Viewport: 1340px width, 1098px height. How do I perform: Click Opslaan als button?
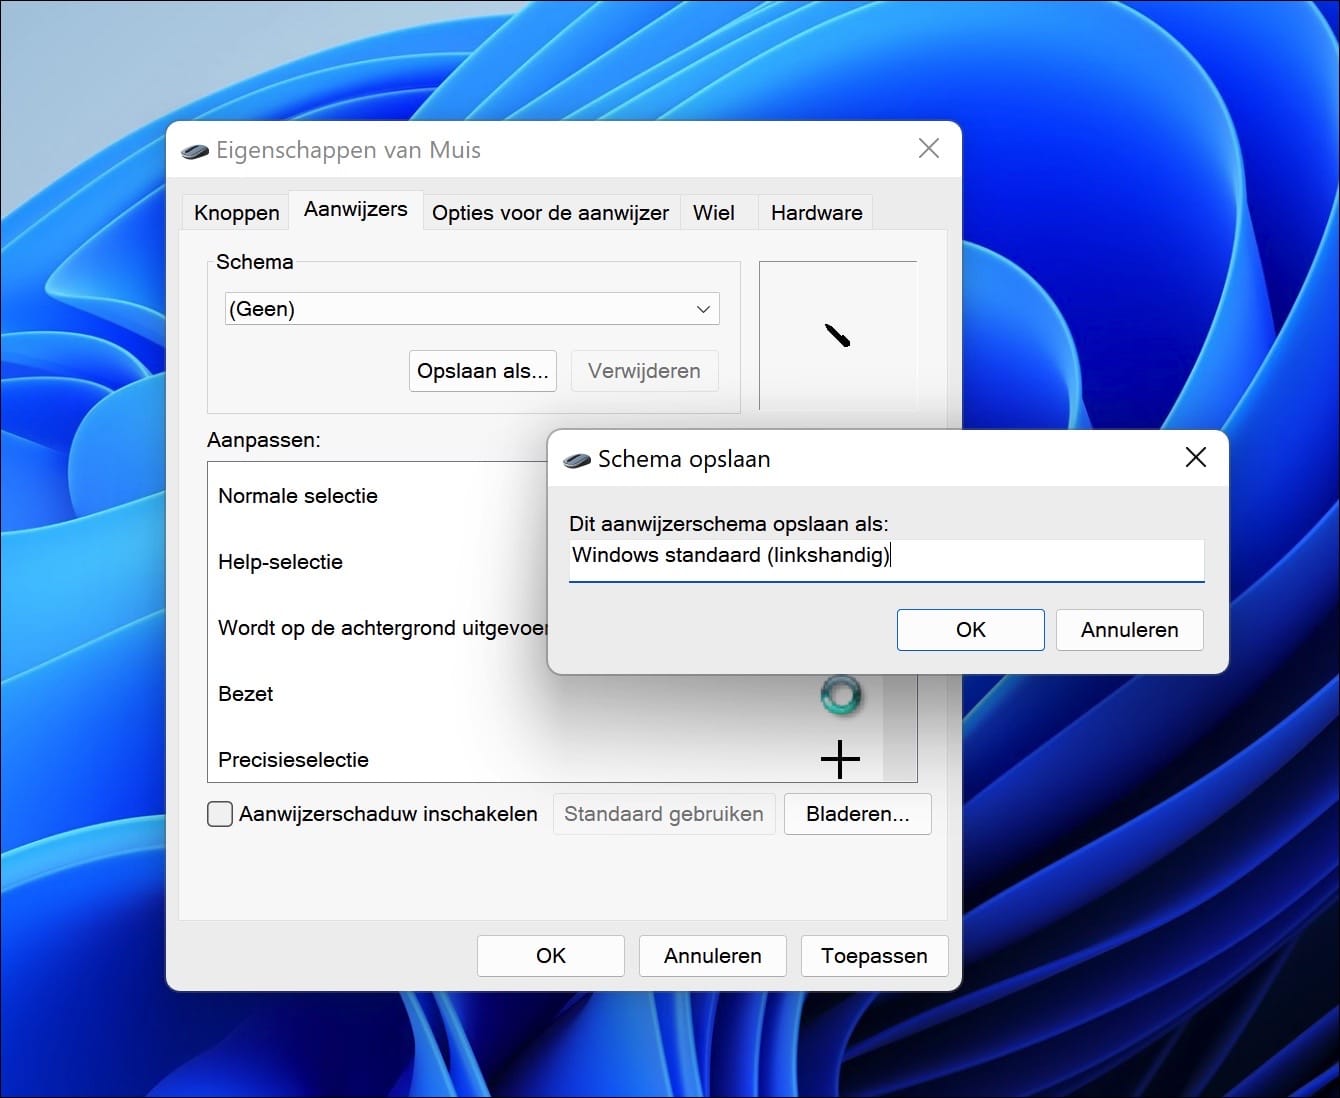tap(482, 371)
